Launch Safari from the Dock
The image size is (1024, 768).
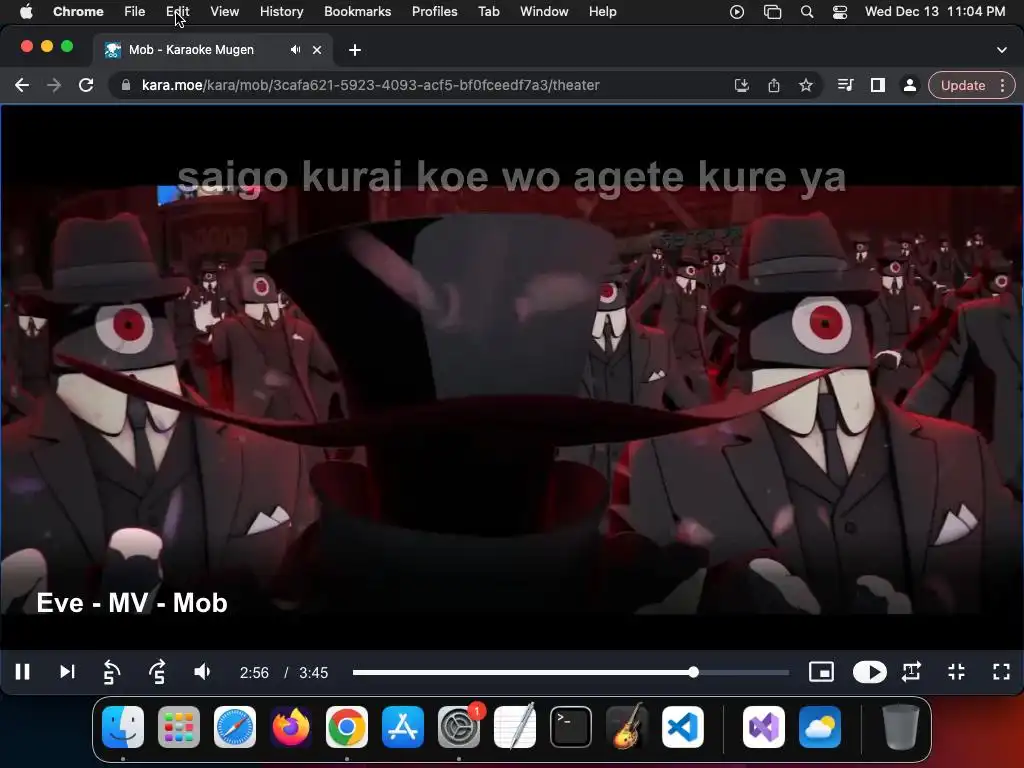(x=235, y=727)
